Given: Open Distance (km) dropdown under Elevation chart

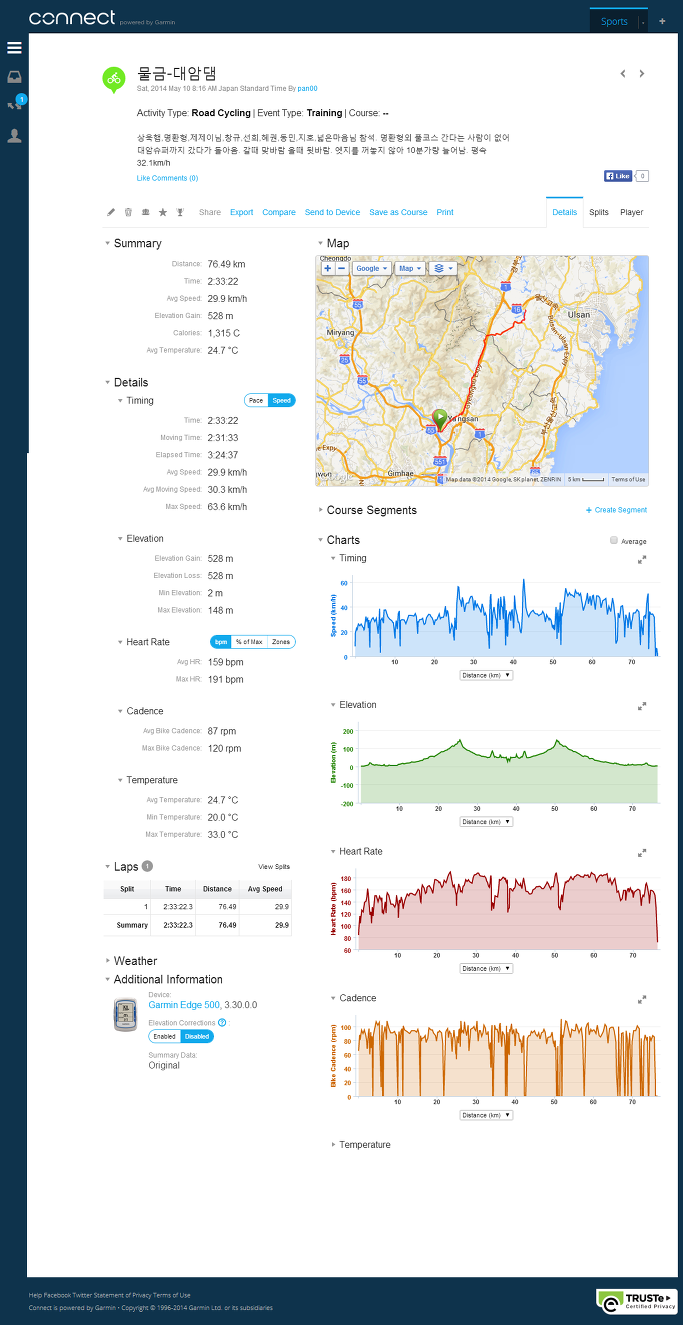Looking at the screenshot, I should [486, 822].
